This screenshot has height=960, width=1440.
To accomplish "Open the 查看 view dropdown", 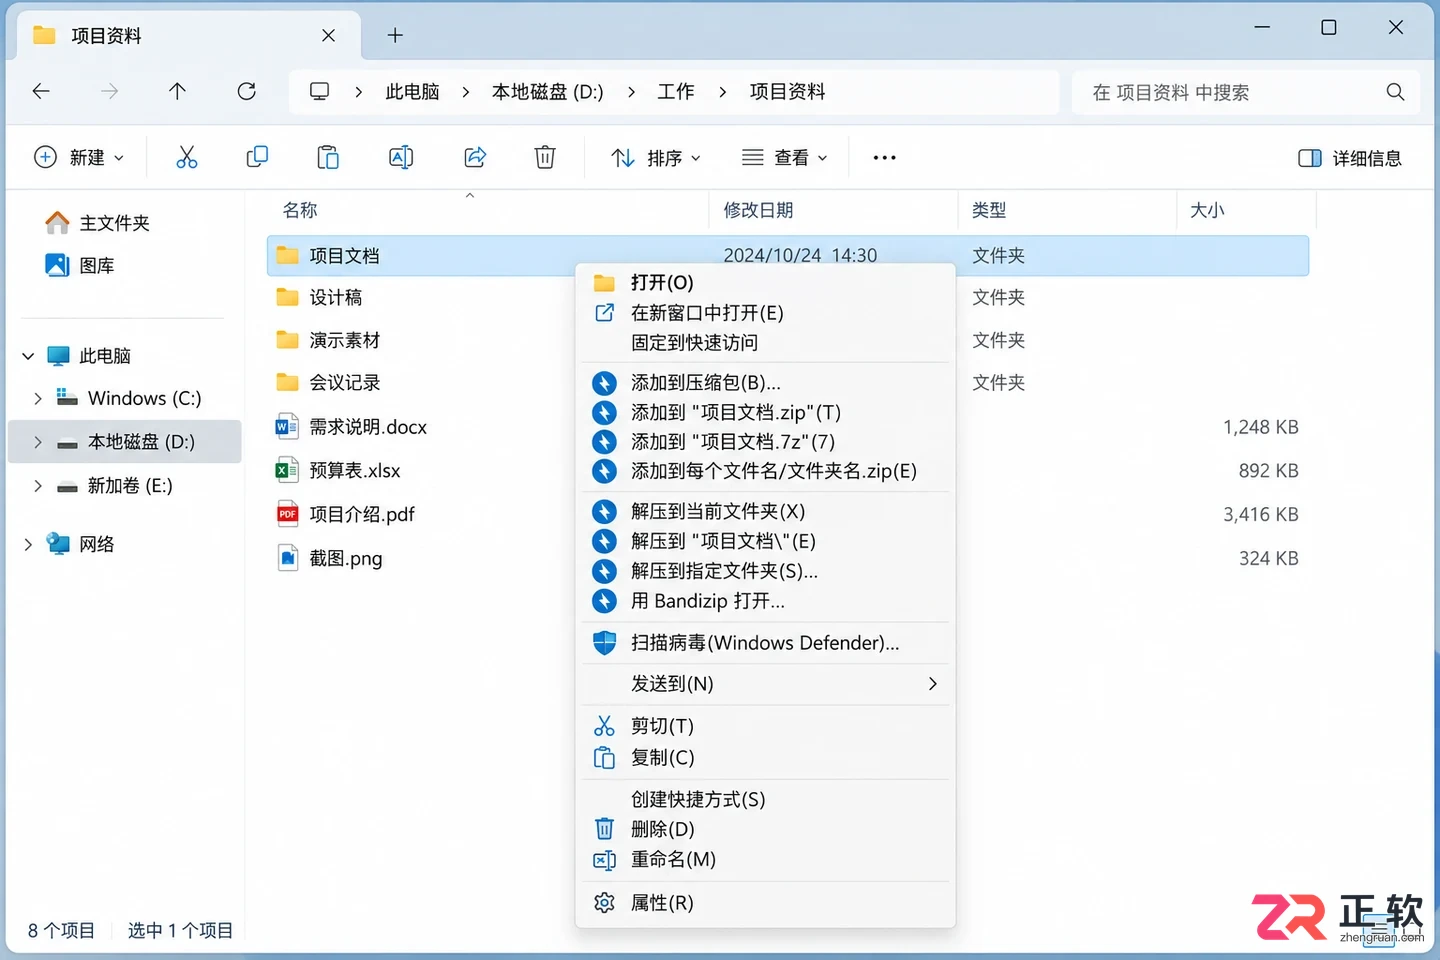I will (785, 158).
